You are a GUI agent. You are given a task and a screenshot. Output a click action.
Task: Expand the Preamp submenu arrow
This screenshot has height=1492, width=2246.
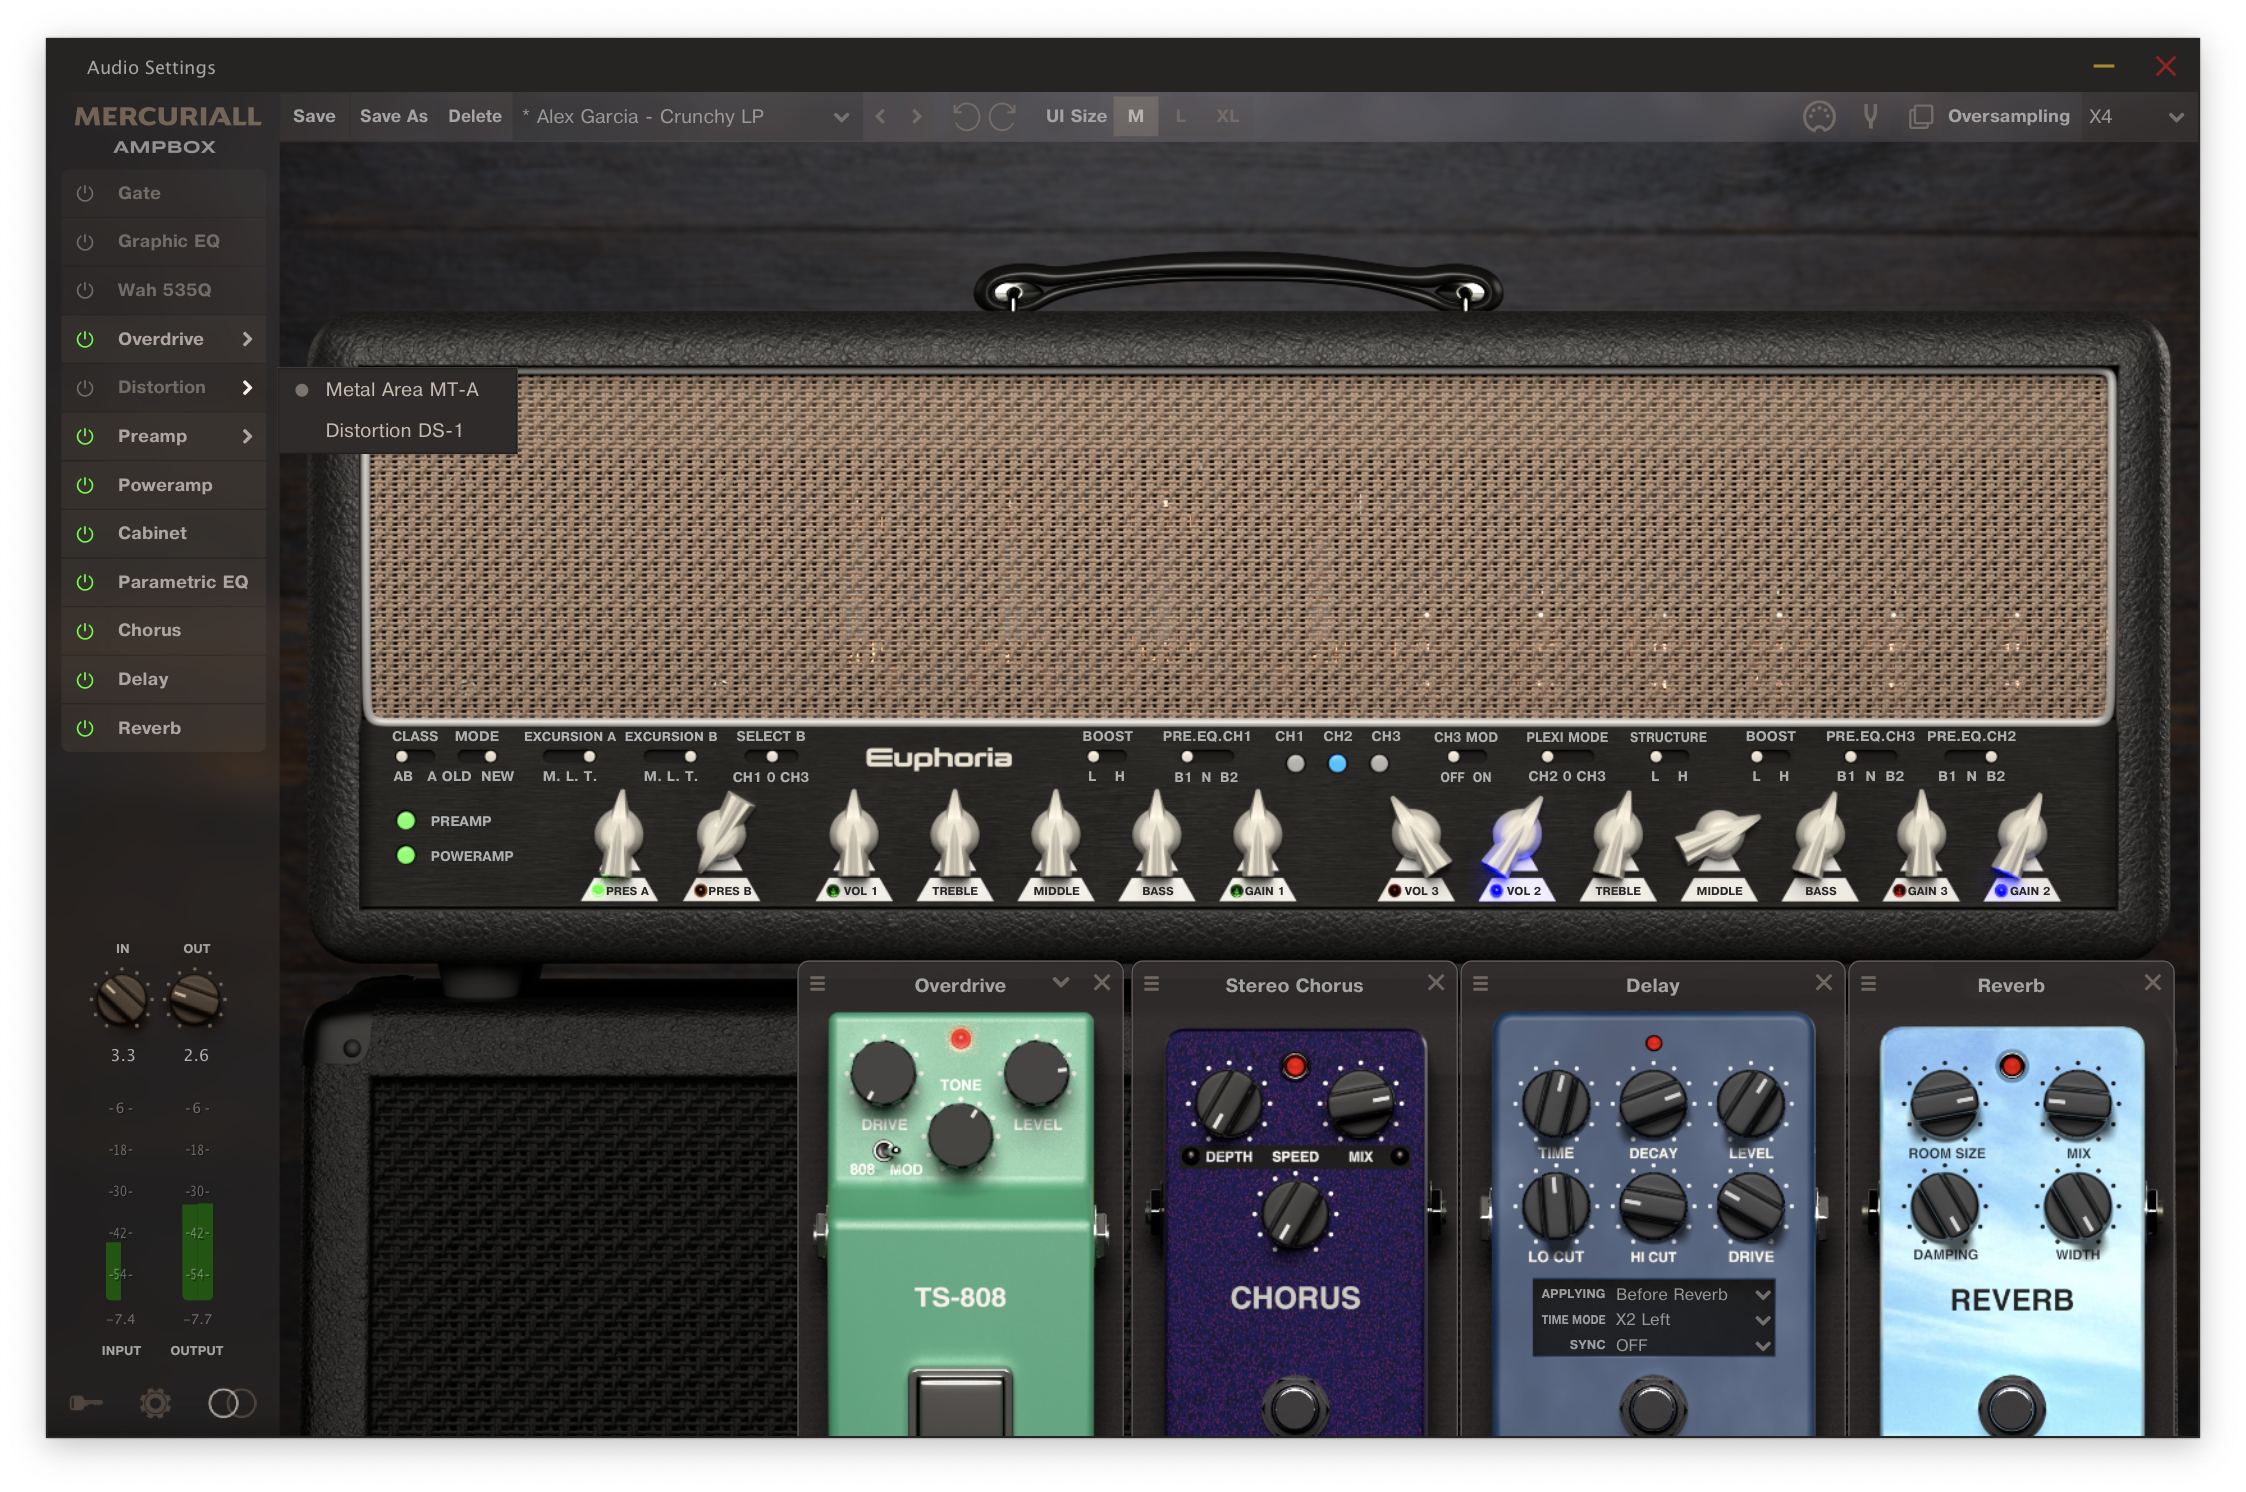247,436
